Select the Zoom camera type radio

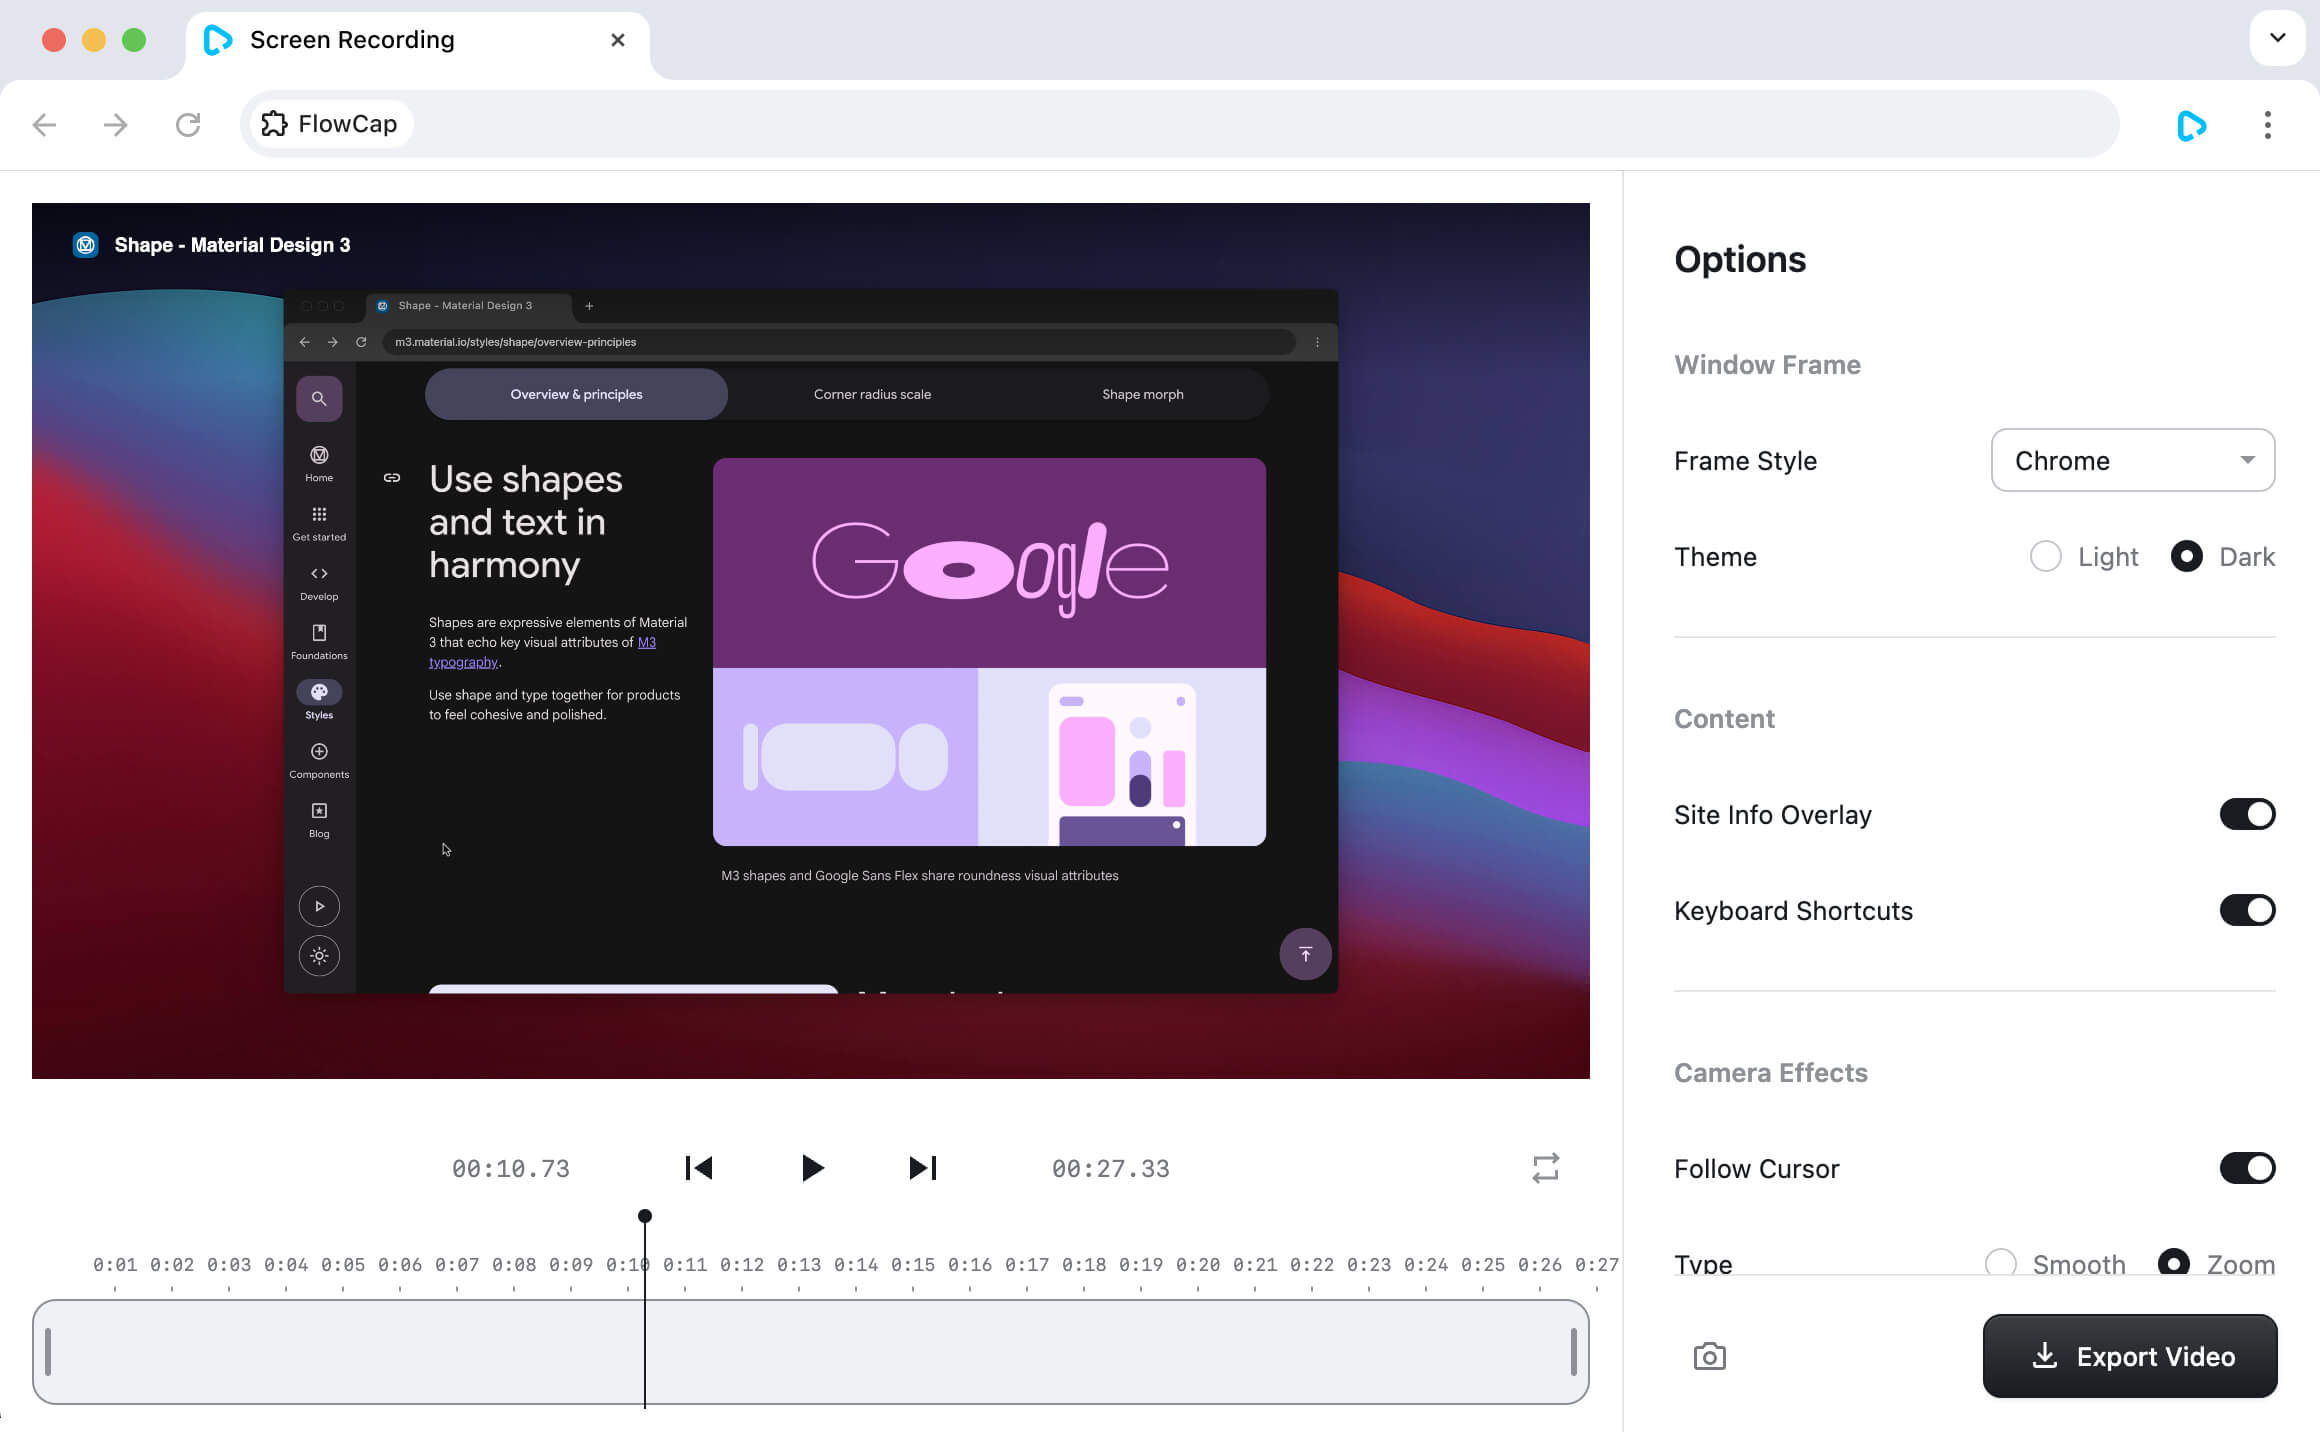[2173, 1262]
